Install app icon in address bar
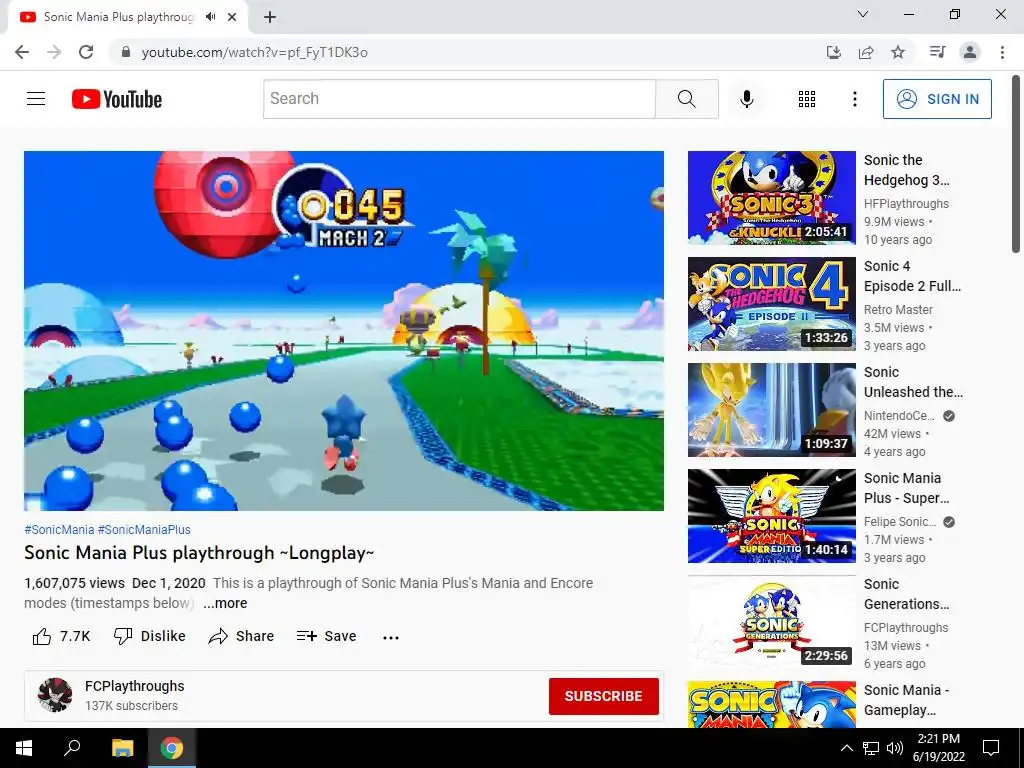The image size is (1024, 768). pos(833,52)
